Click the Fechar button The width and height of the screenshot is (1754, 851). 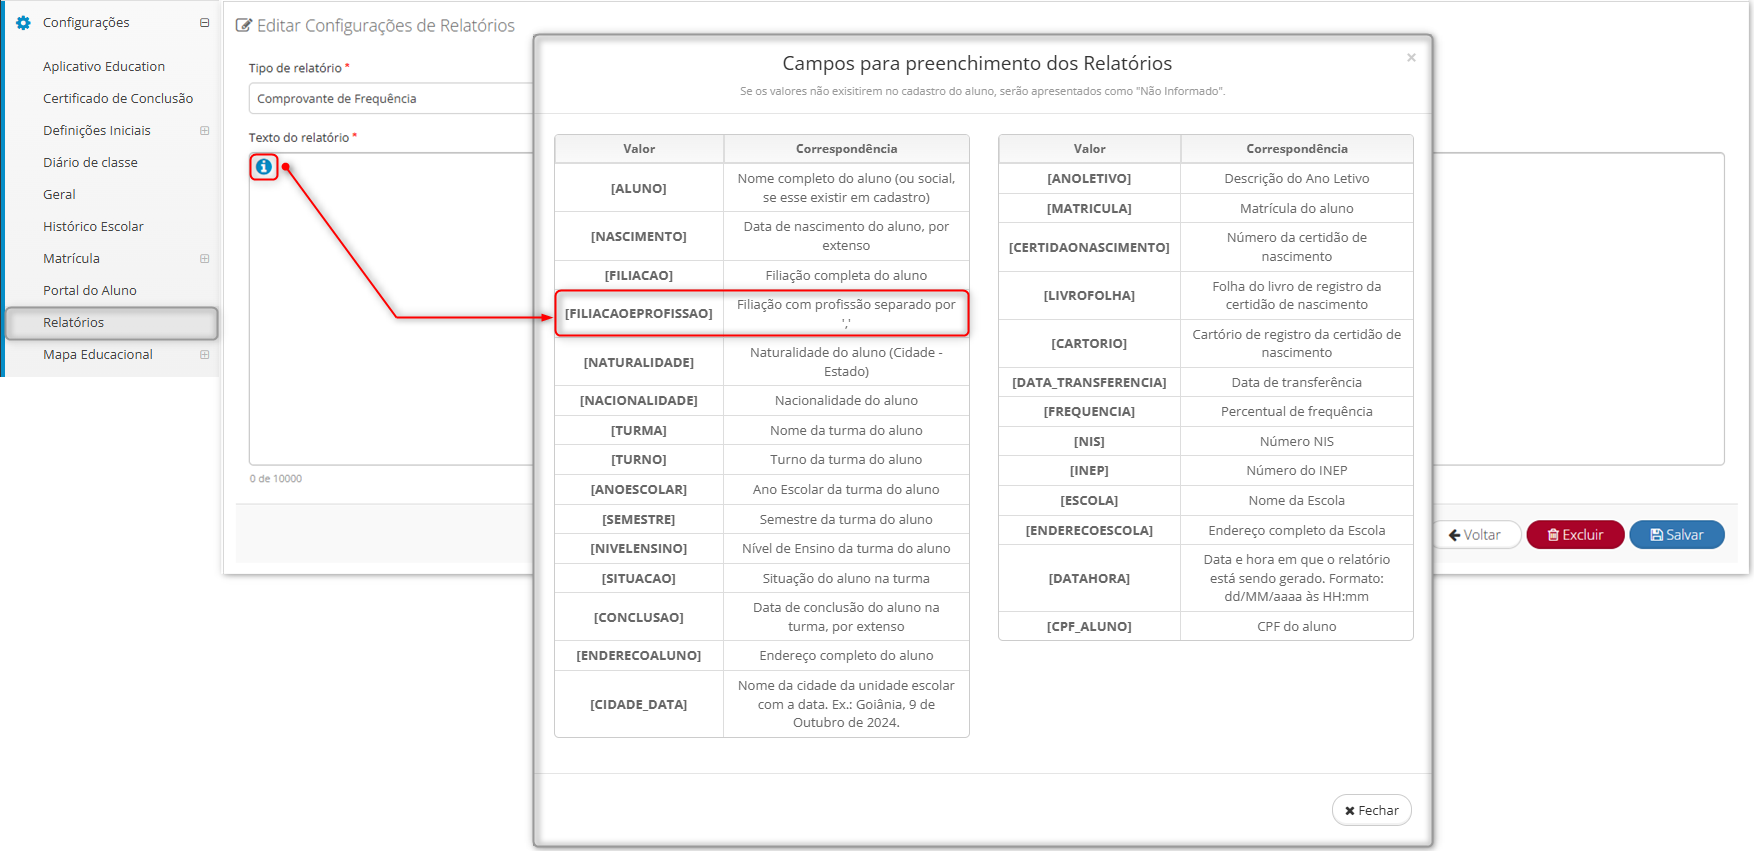1371,810
